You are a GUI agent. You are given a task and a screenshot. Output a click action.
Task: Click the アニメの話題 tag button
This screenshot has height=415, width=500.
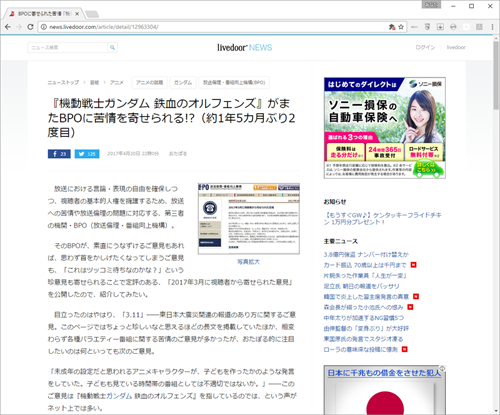[149, 82]
